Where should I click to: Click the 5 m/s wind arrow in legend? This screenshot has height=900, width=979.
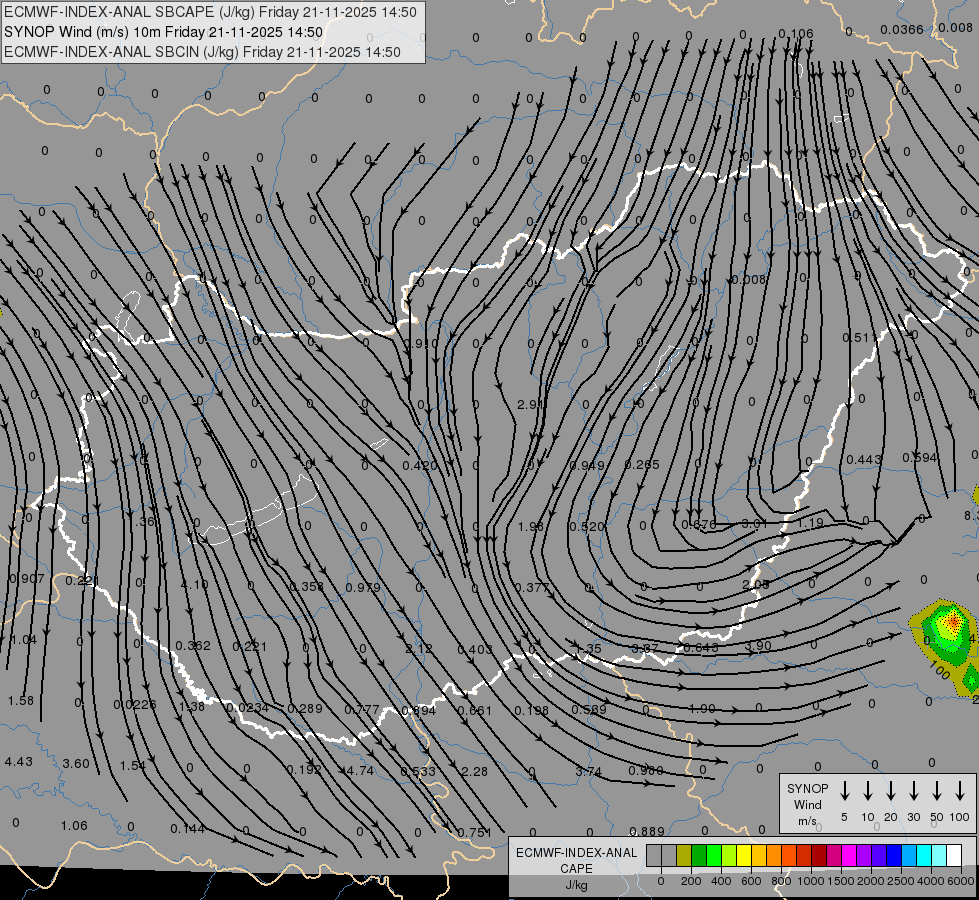[844, 790]
